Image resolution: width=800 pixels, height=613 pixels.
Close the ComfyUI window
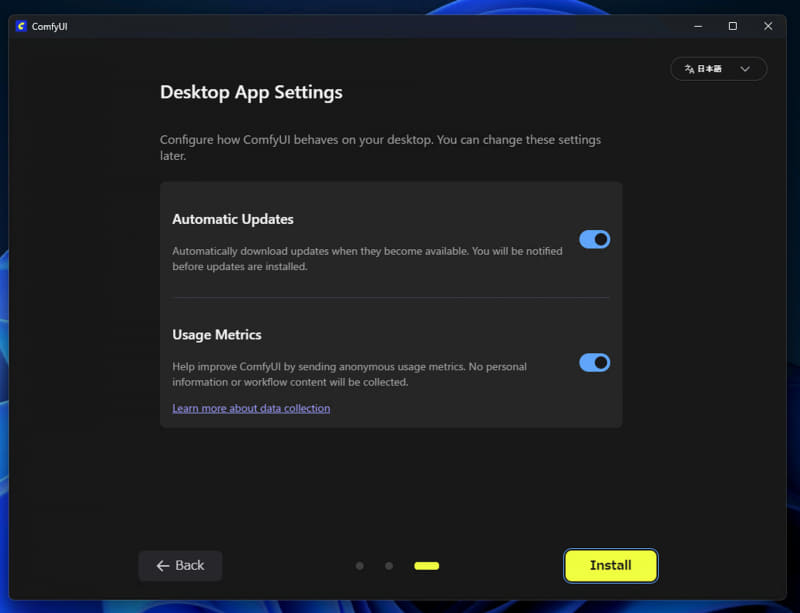tap(768, 26)
